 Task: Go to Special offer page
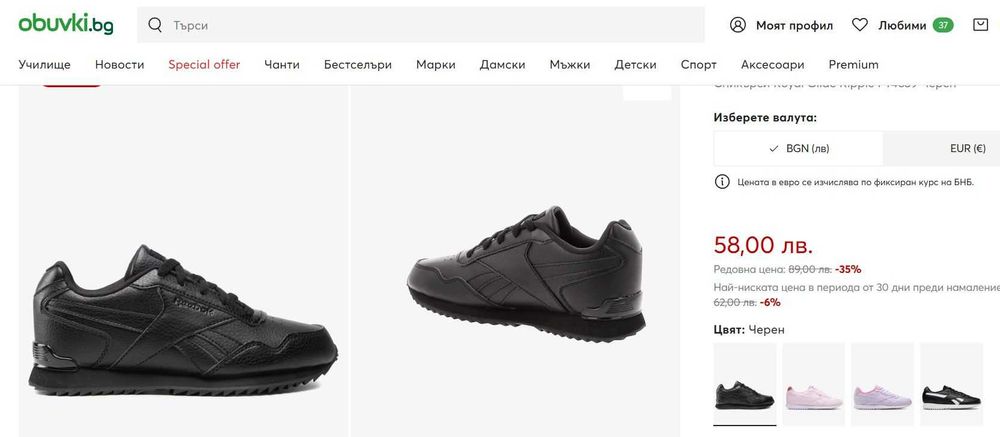click(x=204, y=65)
